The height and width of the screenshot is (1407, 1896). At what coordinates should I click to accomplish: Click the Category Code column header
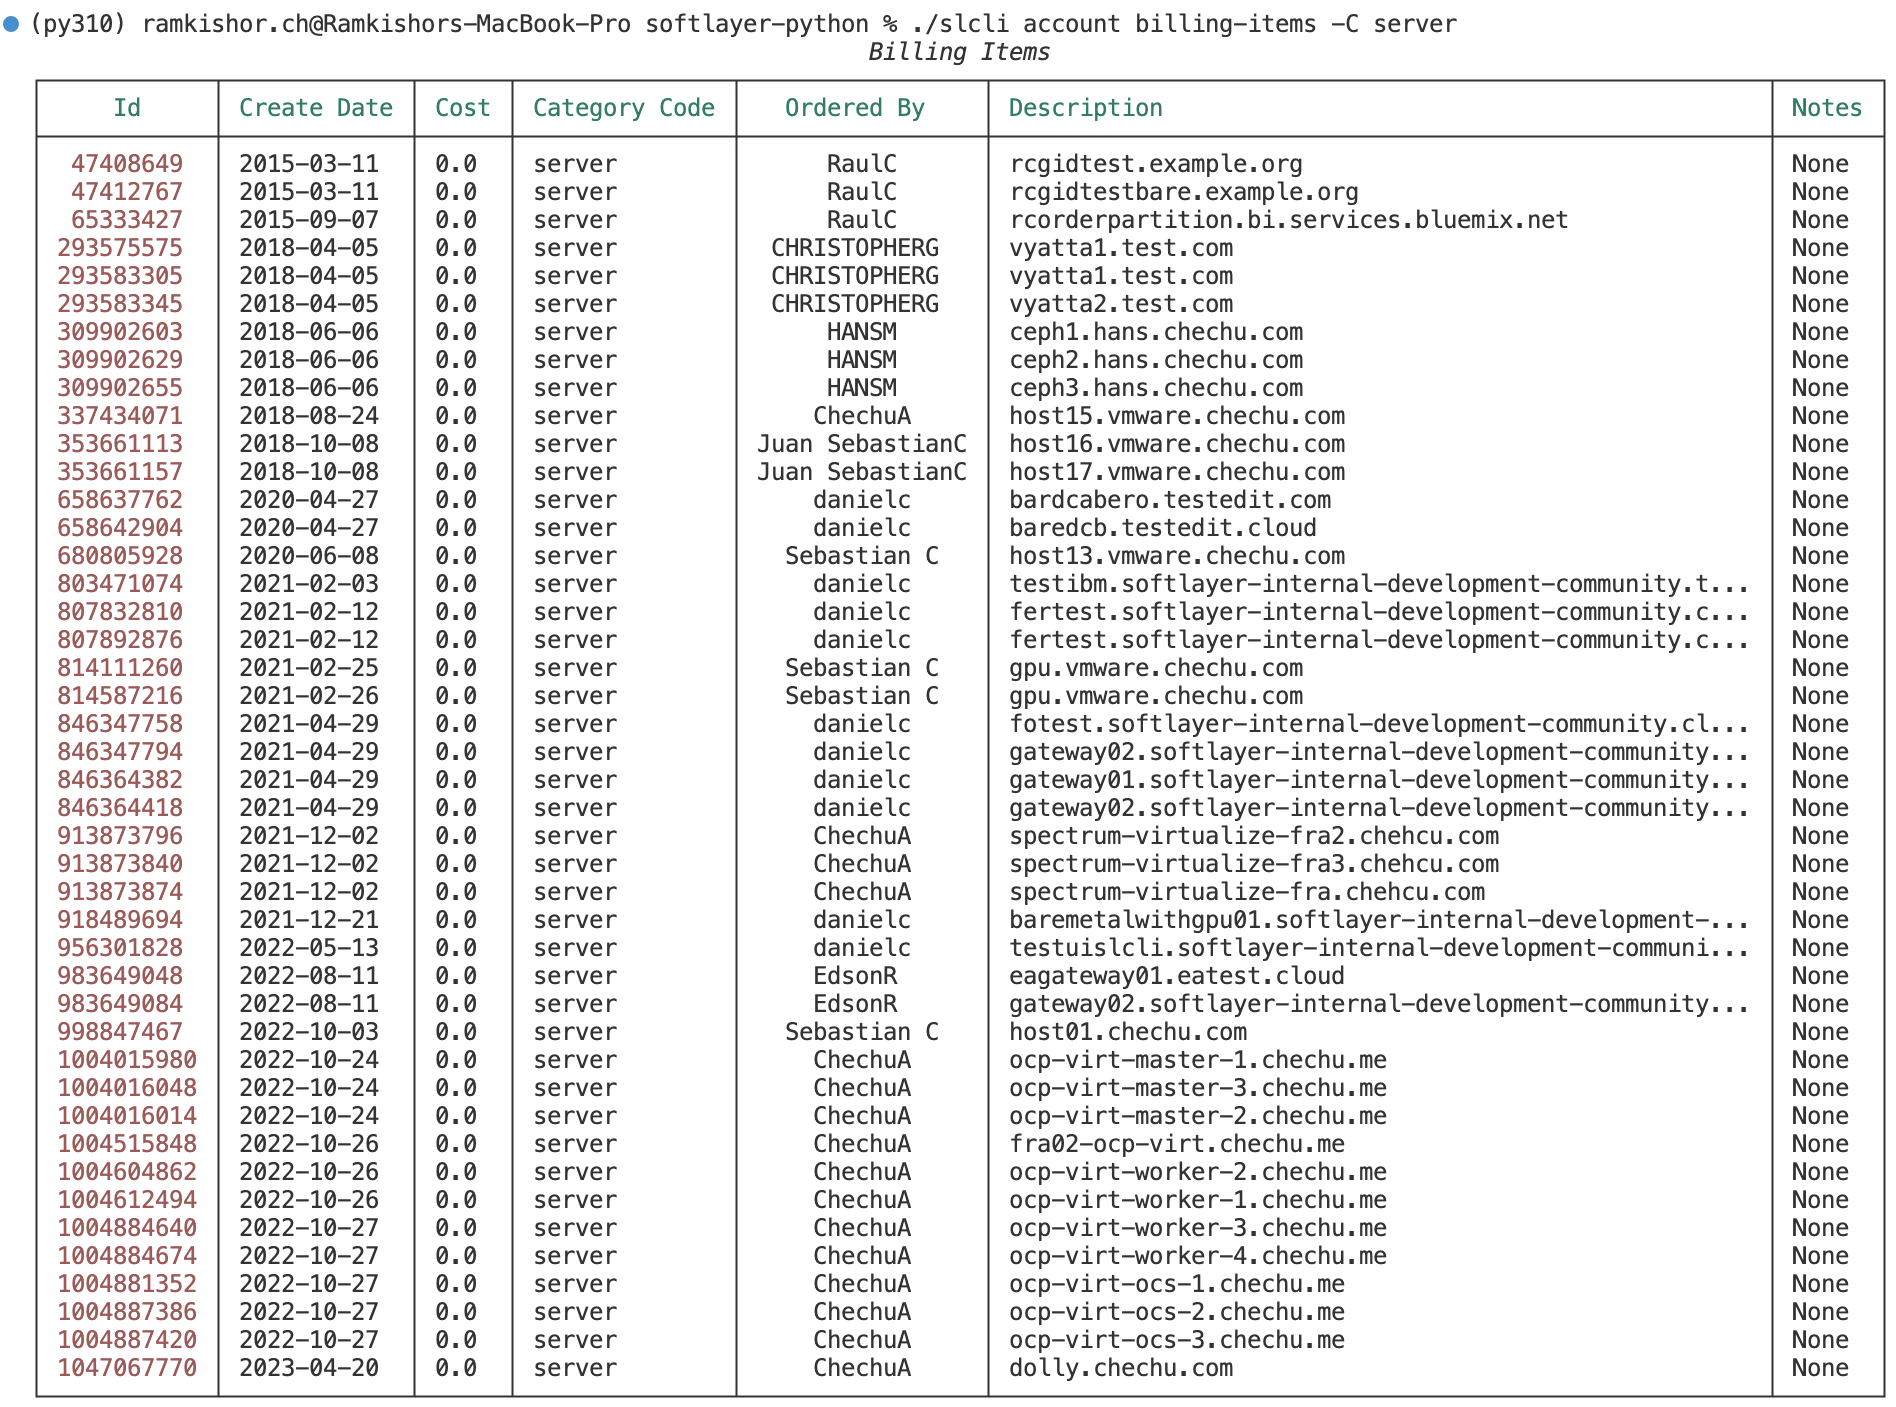coord(624,108)
